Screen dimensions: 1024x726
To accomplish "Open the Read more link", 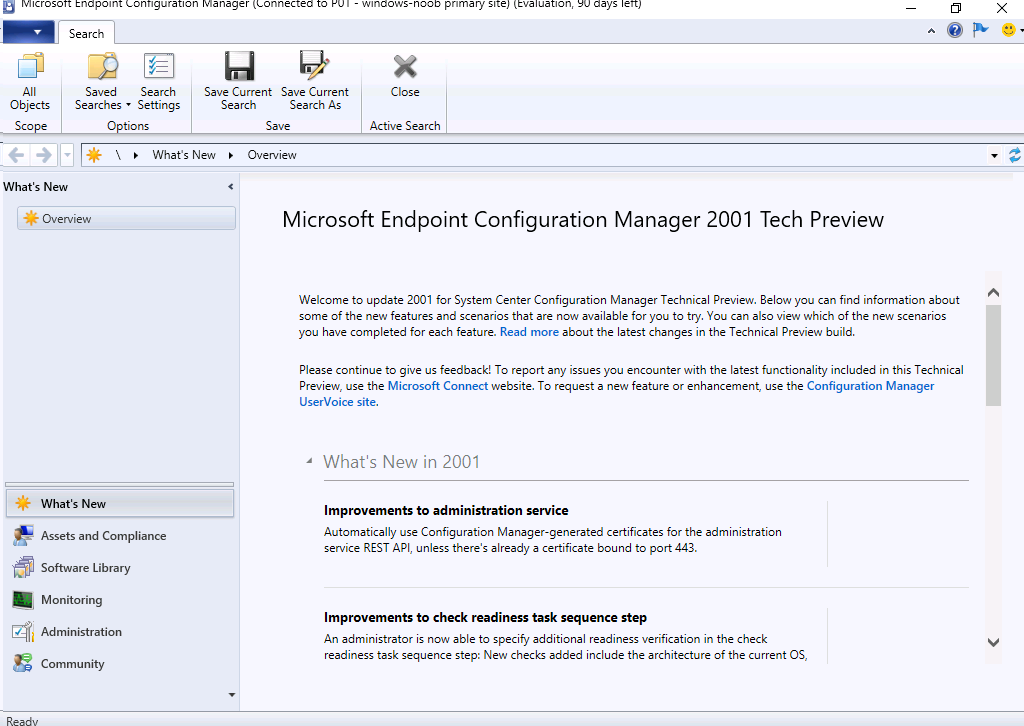I will (x=529, y=332).
